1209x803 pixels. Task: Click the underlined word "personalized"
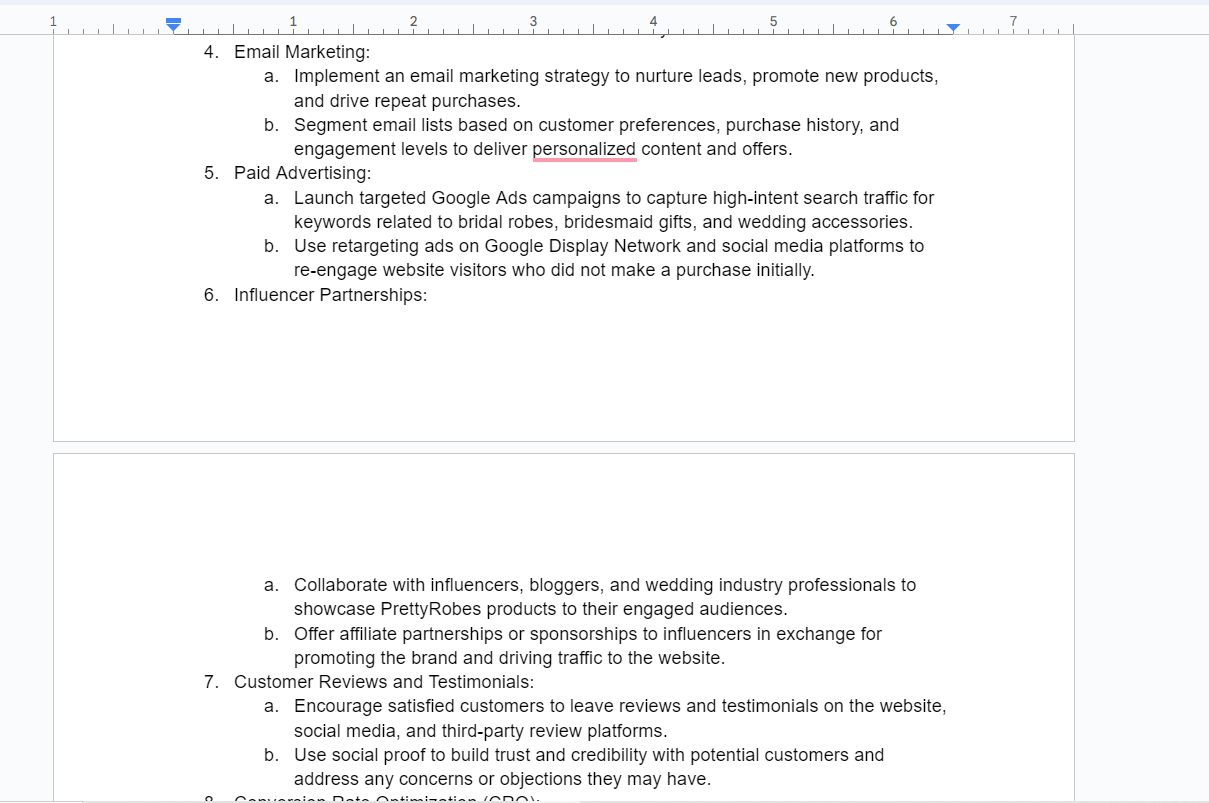click(x=584, y=149)
